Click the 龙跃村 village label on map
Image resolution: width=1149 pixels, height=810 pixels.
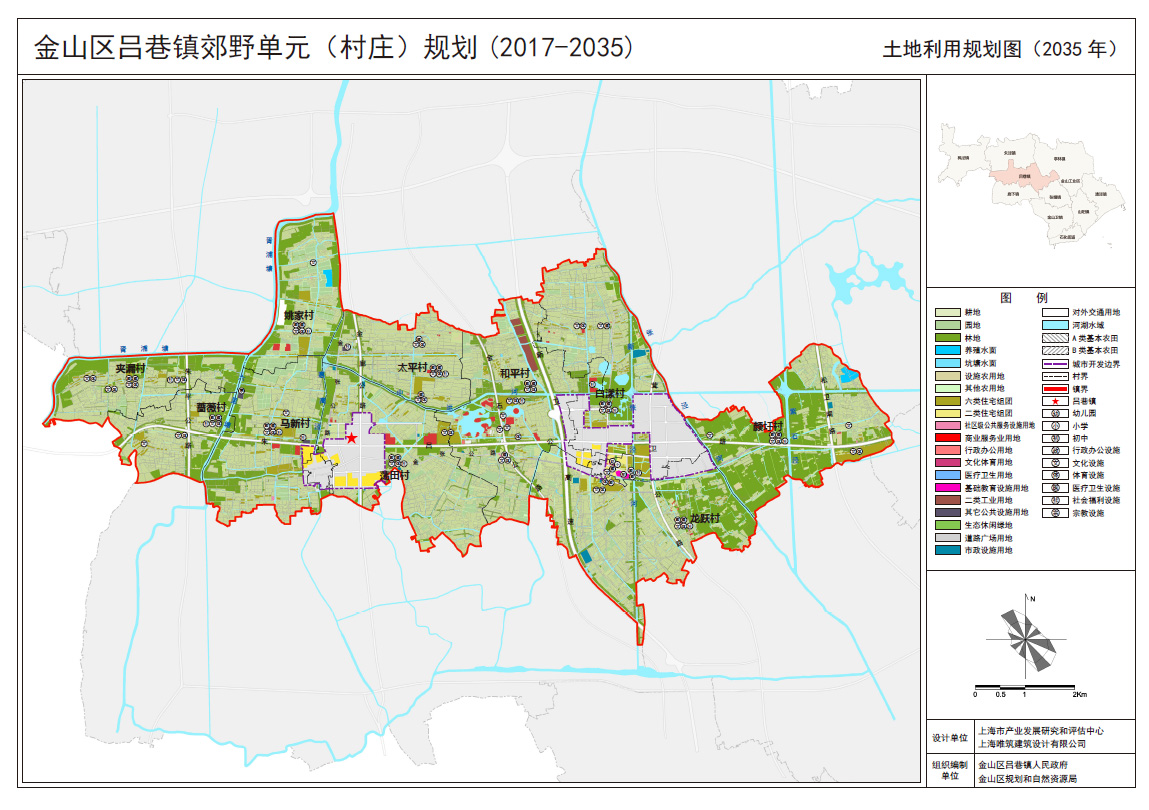coord(705,519)
